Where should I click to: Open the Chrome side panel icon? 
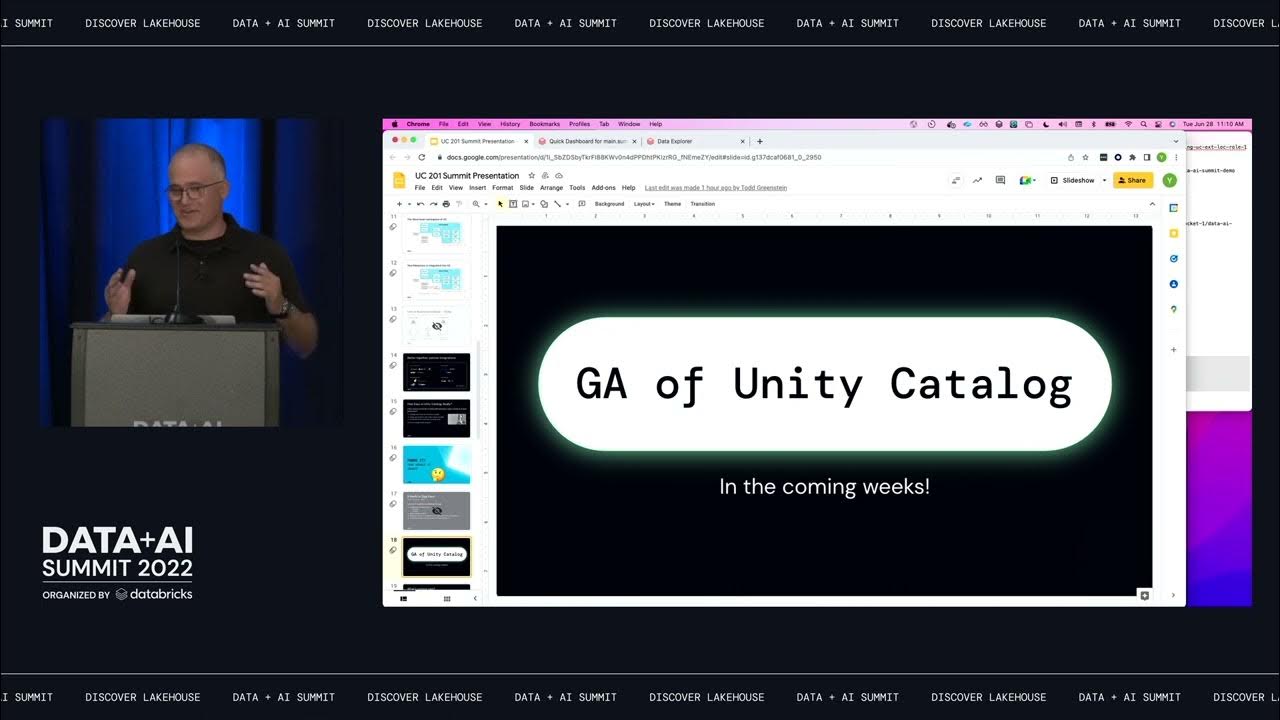[1147, 157]
